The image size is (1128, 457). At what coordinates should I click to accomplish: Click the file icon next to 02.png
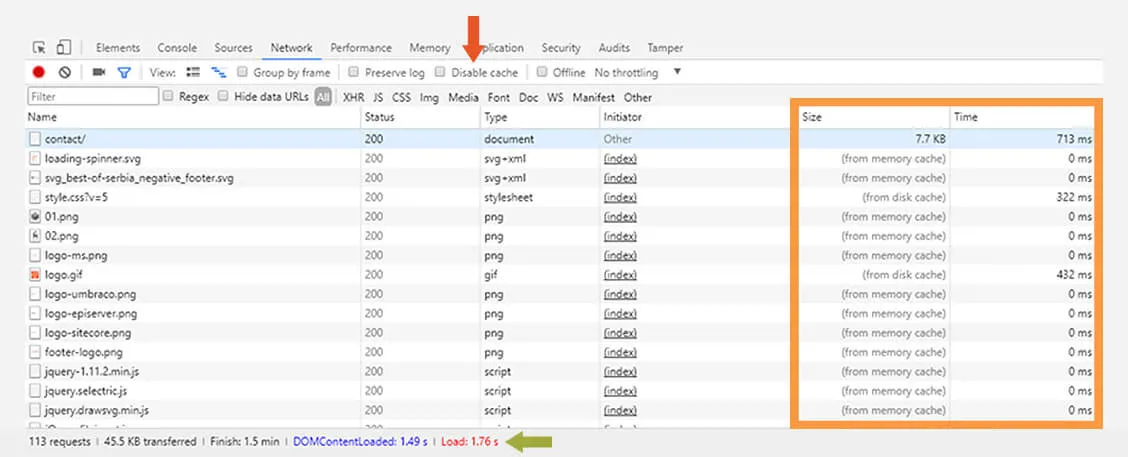click(x=35, y=236)
